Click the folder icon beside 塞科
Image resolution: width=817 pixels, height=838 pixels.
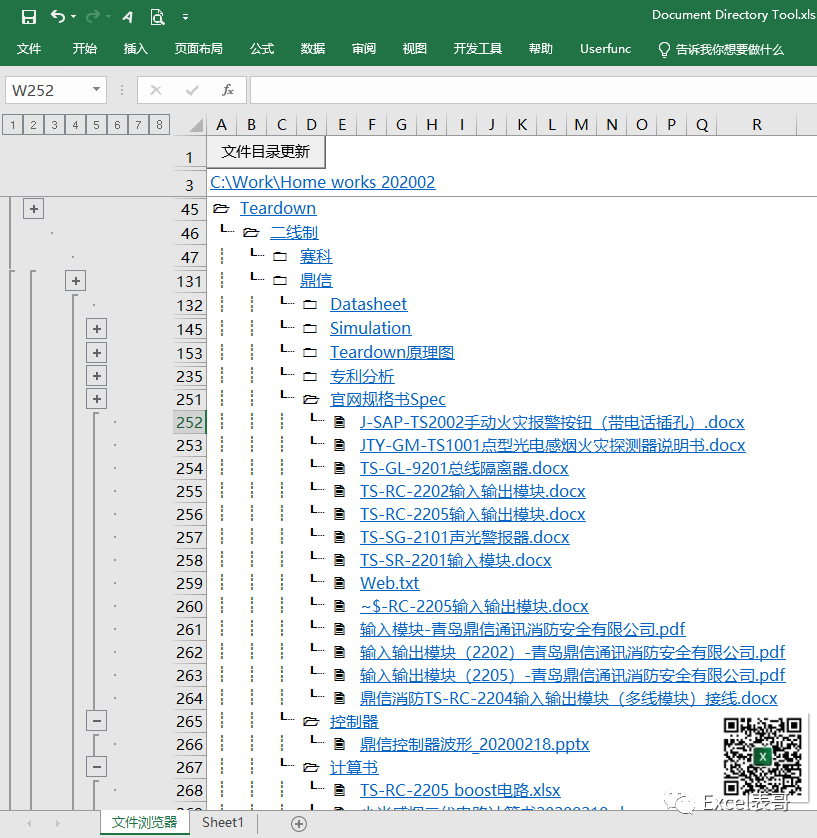(280, 257)
